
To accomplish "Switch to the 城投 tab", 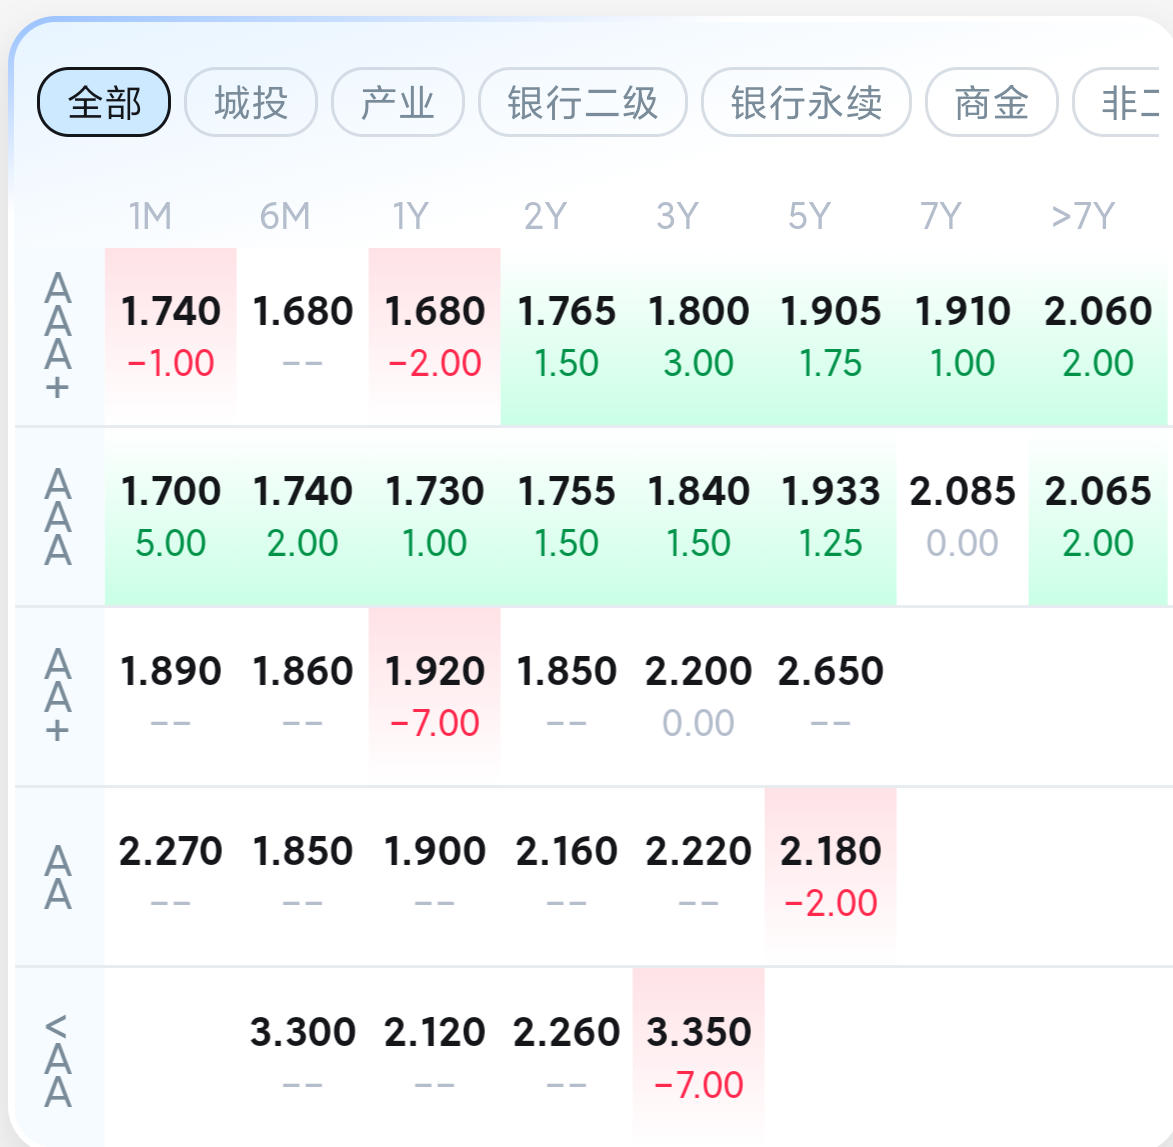I will point(251,102).
